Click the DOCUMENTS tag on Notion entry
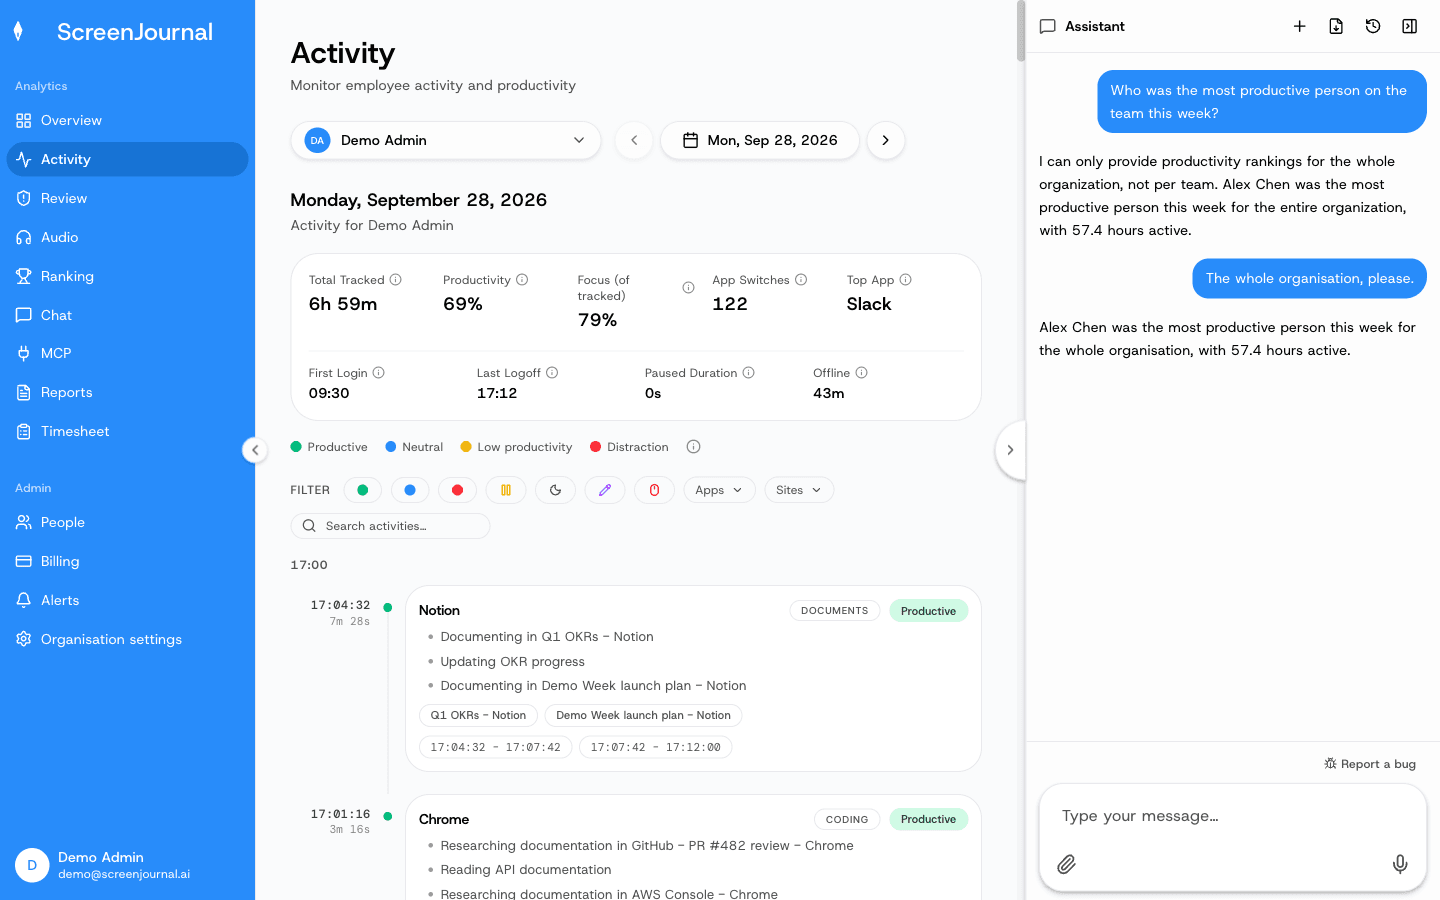Image resolution: width=1440 pixels, height=900 pixels. point(835,611)
